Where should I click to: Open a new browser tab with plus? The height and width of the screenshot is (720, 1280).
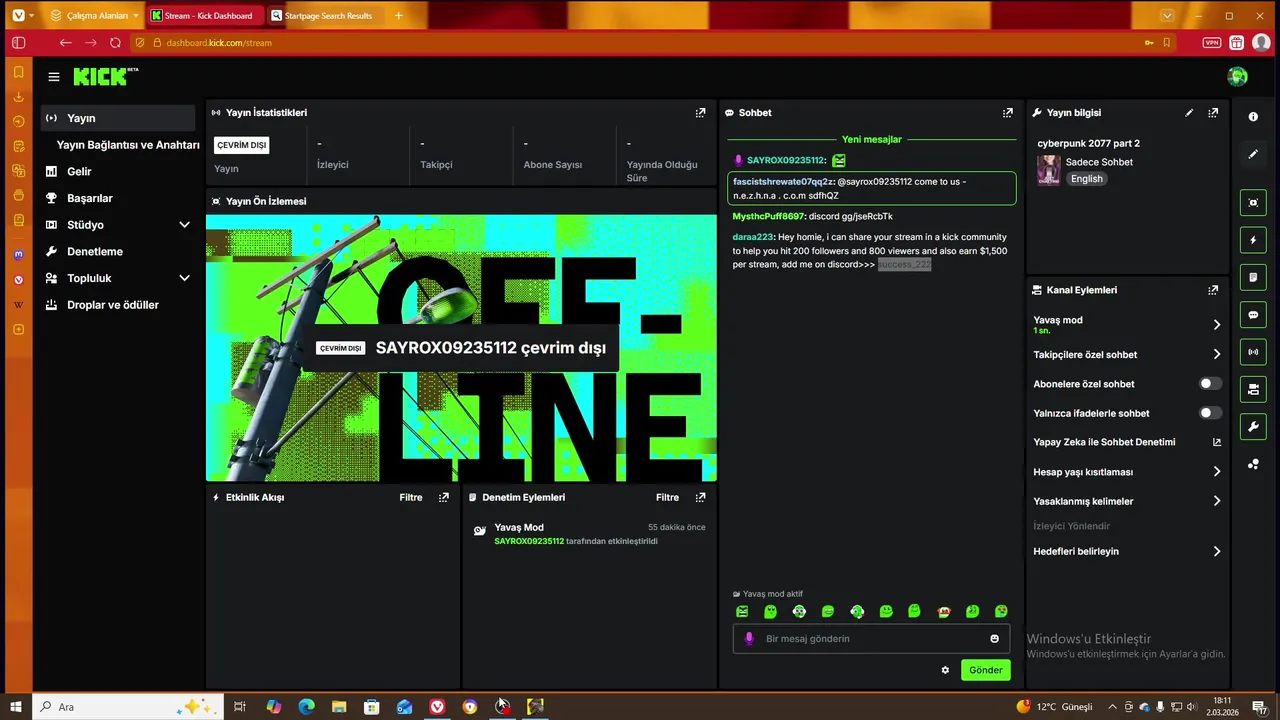pos(398,16)
